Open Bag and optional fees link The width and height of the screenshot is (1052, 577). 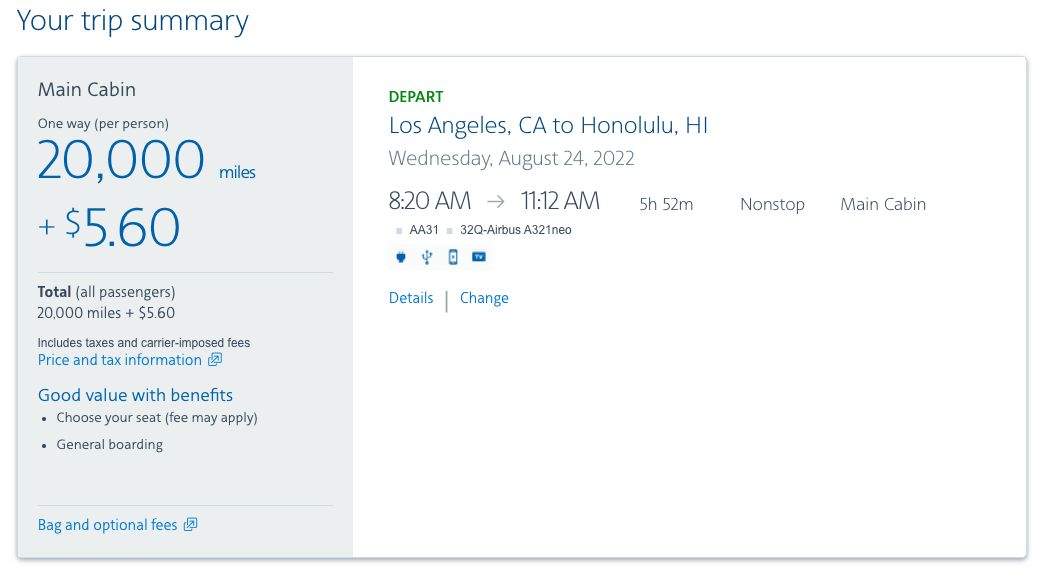(x=107, y=525)
